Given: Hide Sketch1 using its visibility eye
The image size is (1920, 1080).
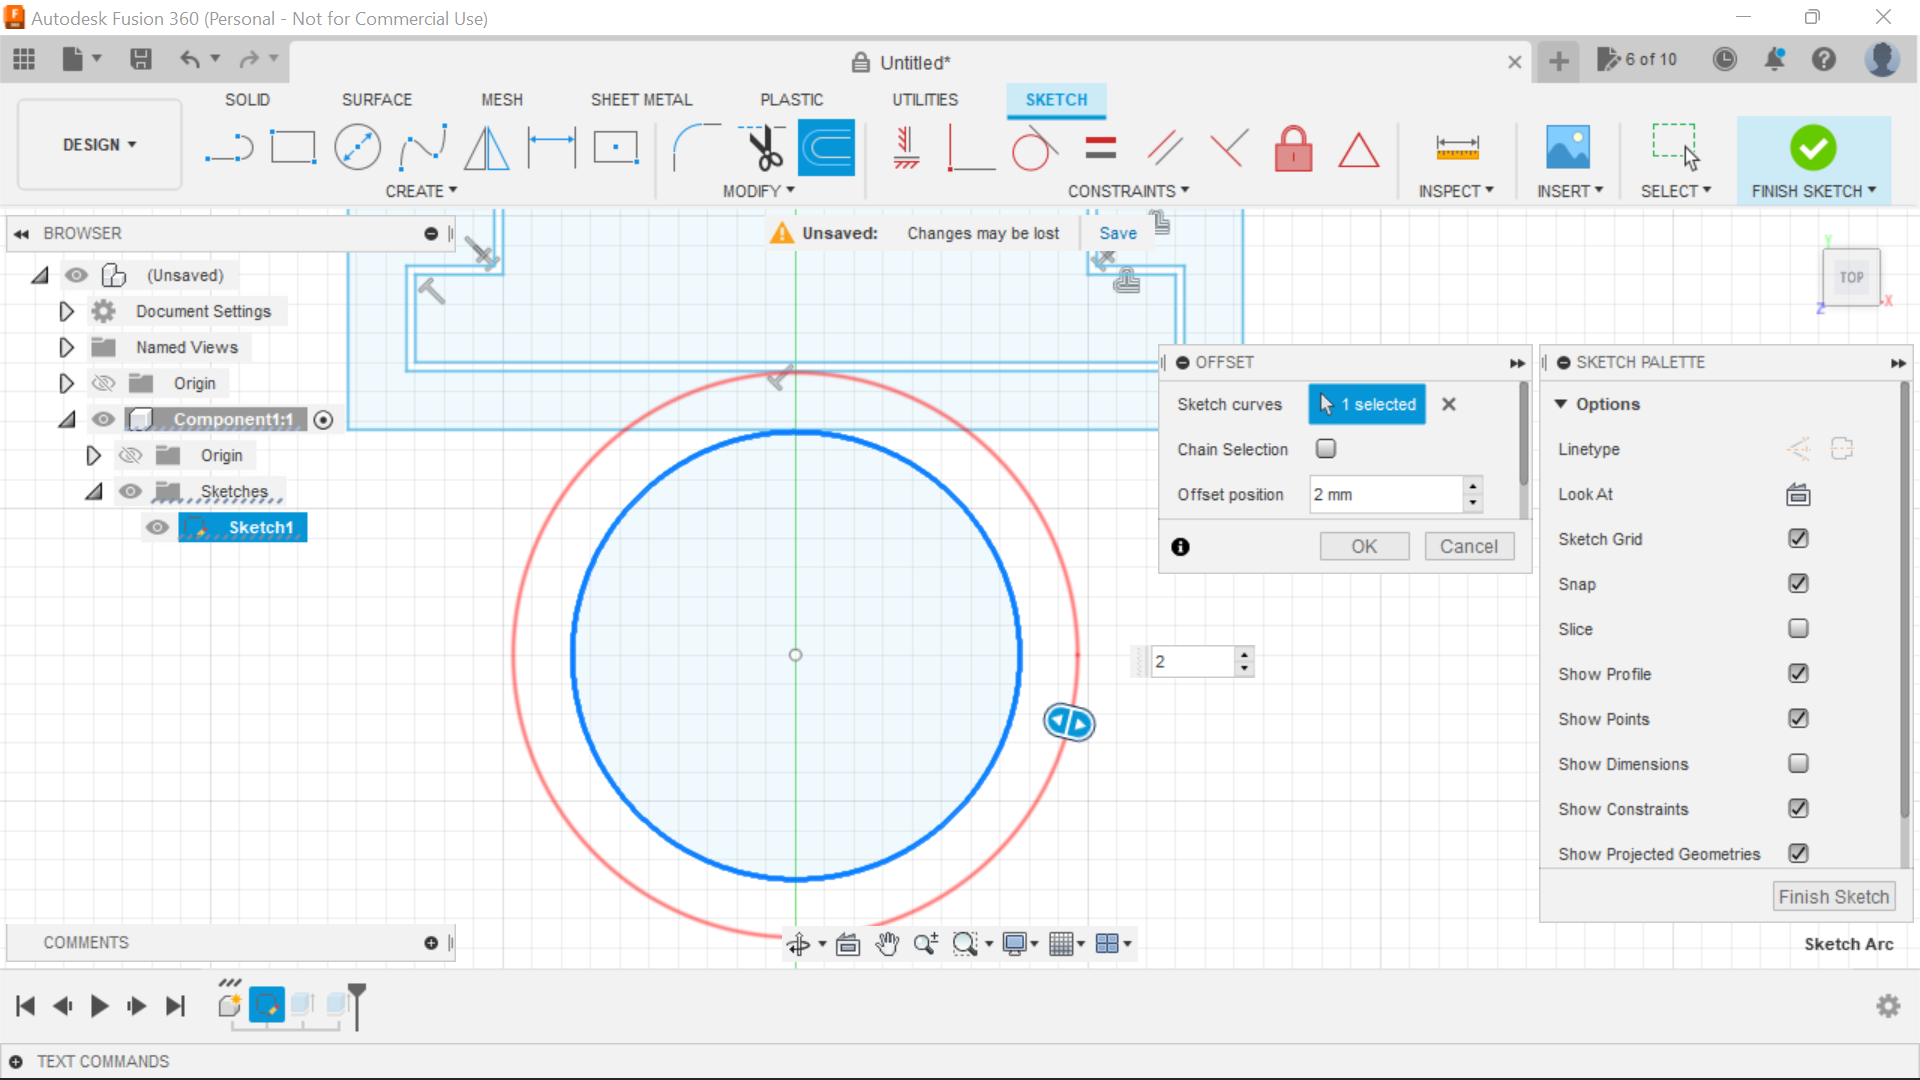Looking at the screenshot, I should click(x=156, y=527).
